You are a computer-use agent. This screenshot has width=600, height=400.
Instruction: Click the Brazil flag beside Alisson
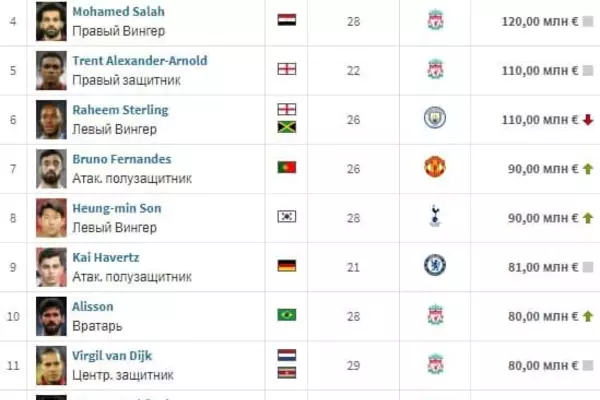coord(286,314)
